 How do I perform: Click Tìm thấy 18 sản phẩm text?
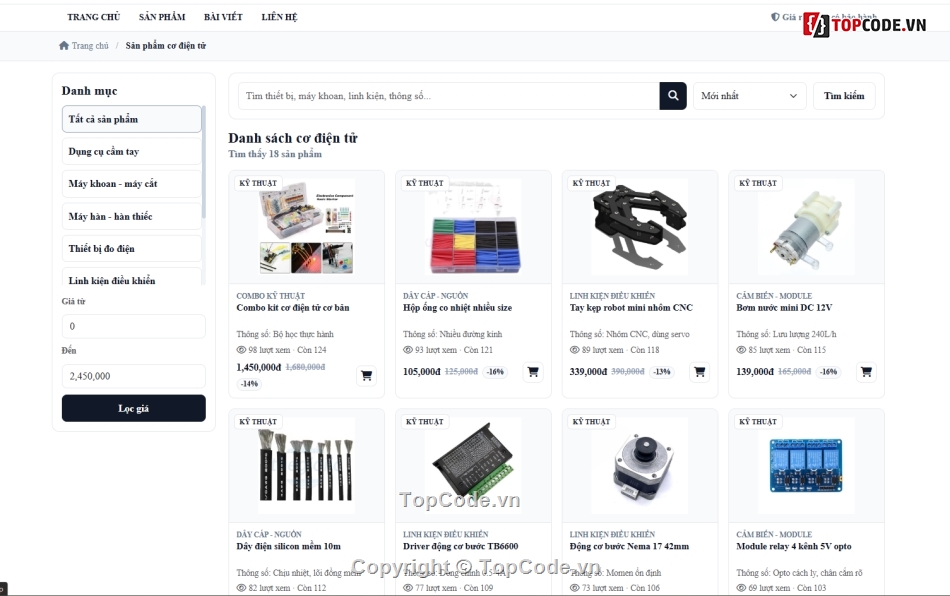(x=275, y=154)
